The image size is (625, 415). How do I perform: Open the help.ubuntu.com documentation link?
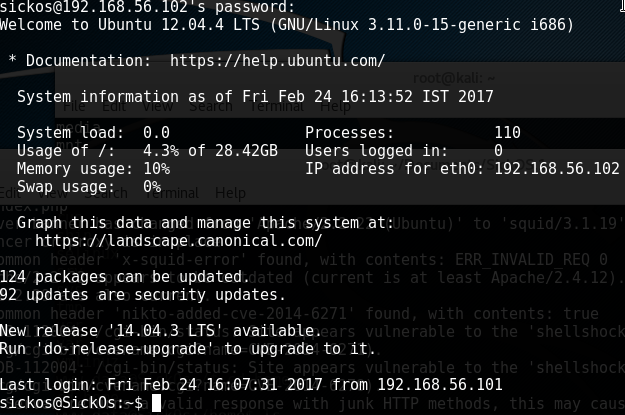[277, 60]
